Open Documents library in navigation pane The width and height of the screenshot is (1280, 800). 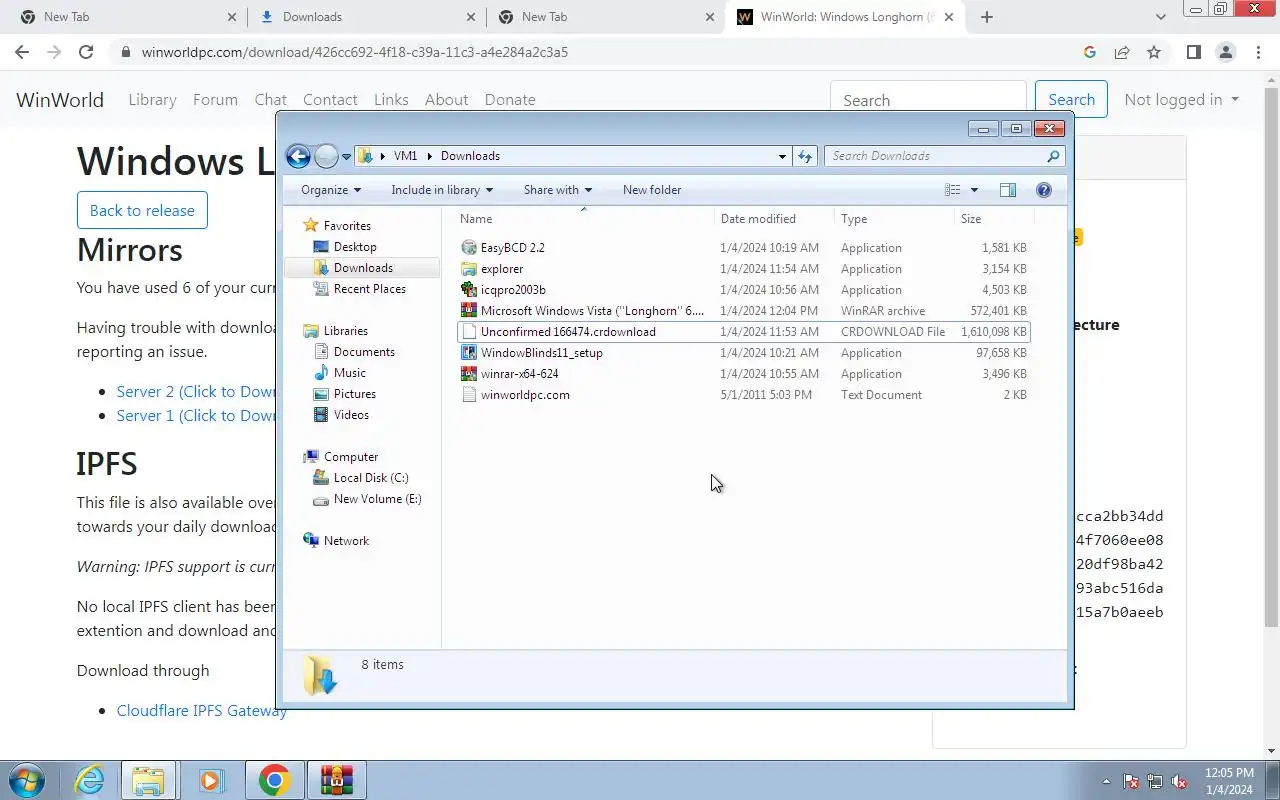click(x=364, y=352)
